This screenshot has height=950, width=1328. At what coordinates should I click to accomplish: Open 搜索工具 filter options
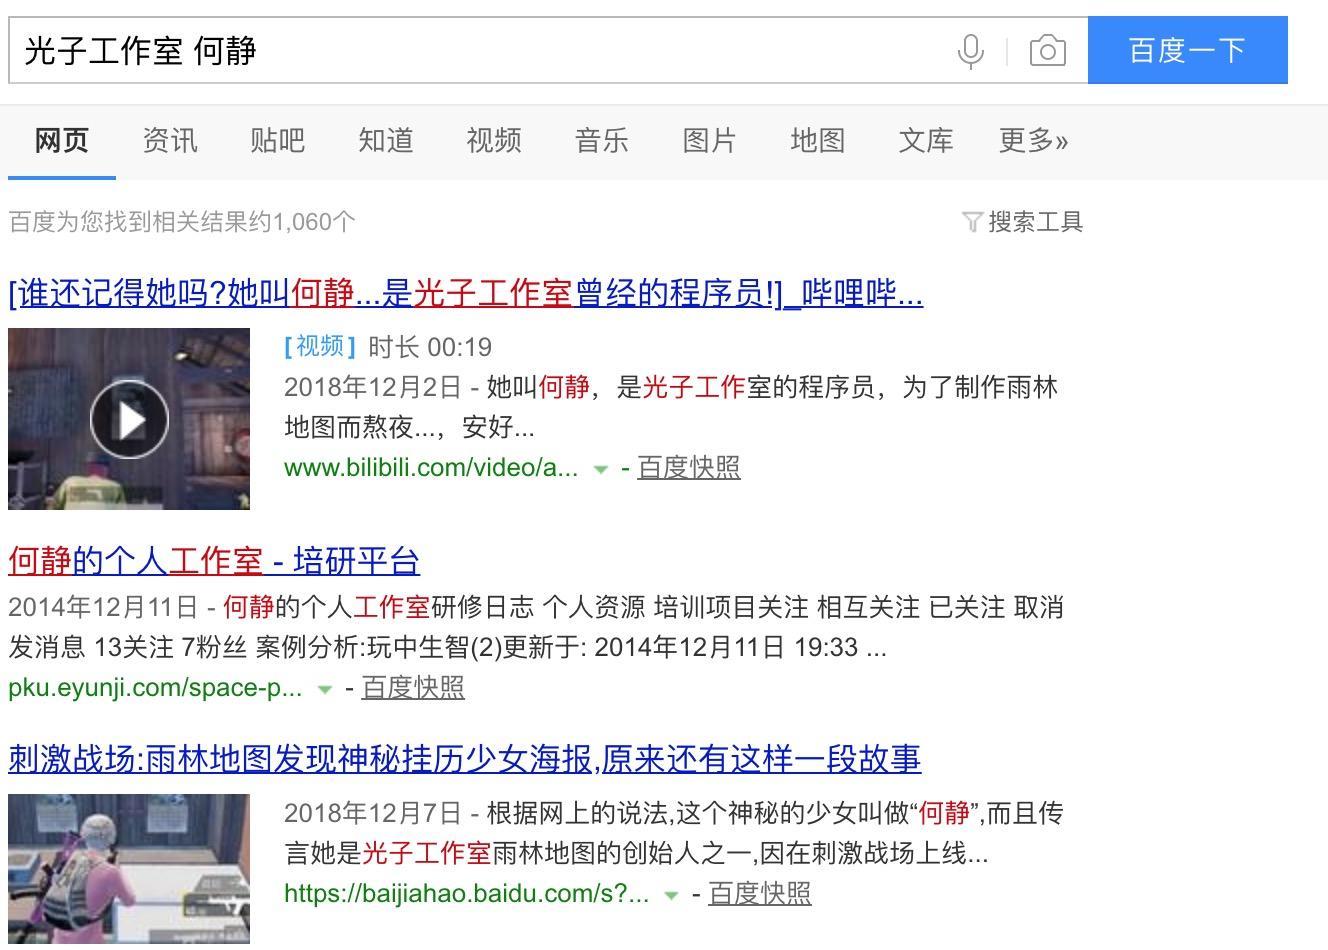tap(1023, 222)
